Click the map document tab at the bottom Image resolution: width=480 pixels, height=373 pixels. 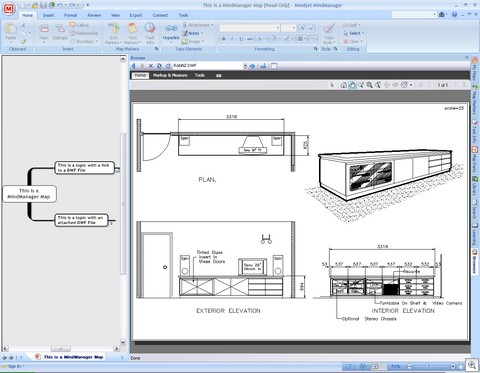(69, 357)
